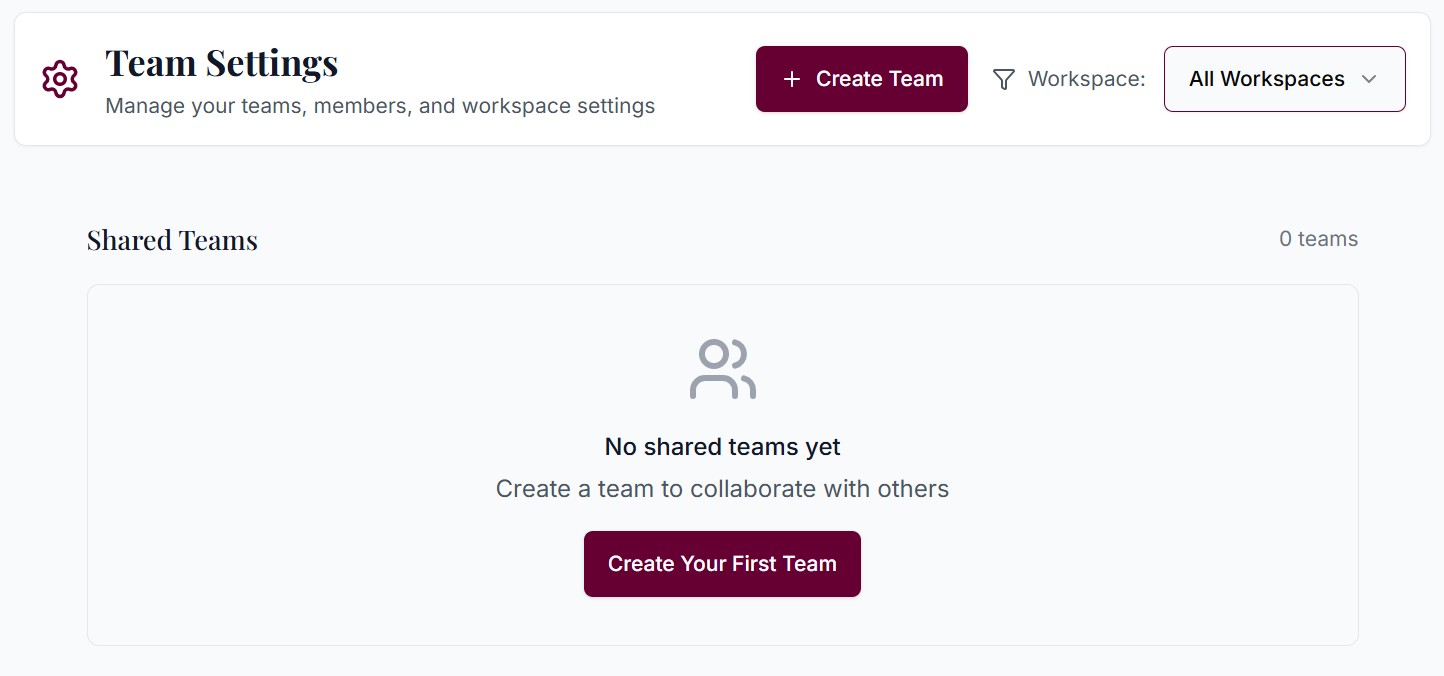Click the Team Settings heading
Screen dimensions: 1444x676
222,62
